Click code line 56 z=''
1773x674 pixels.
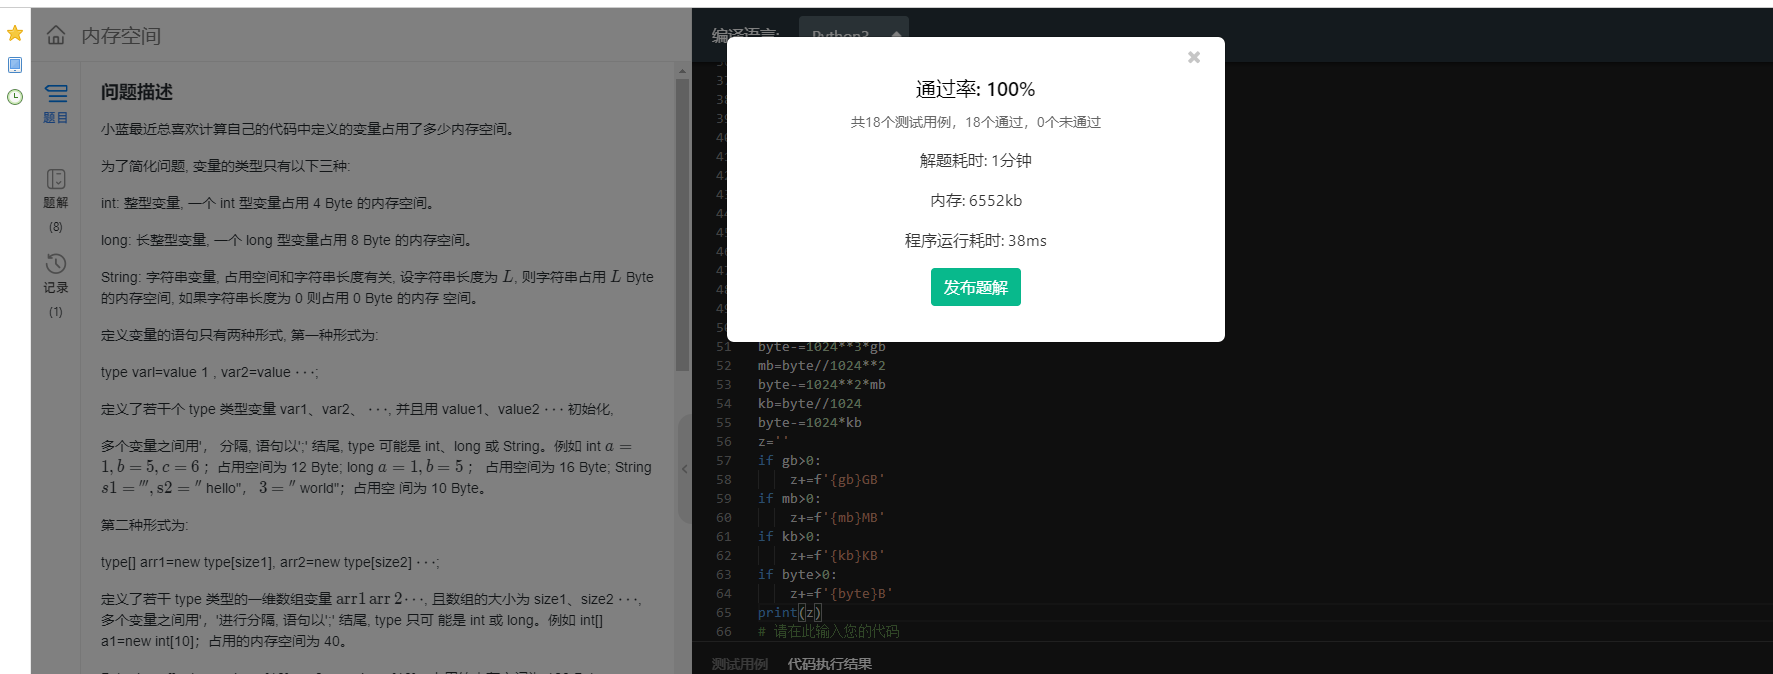(x=774, y=441)
